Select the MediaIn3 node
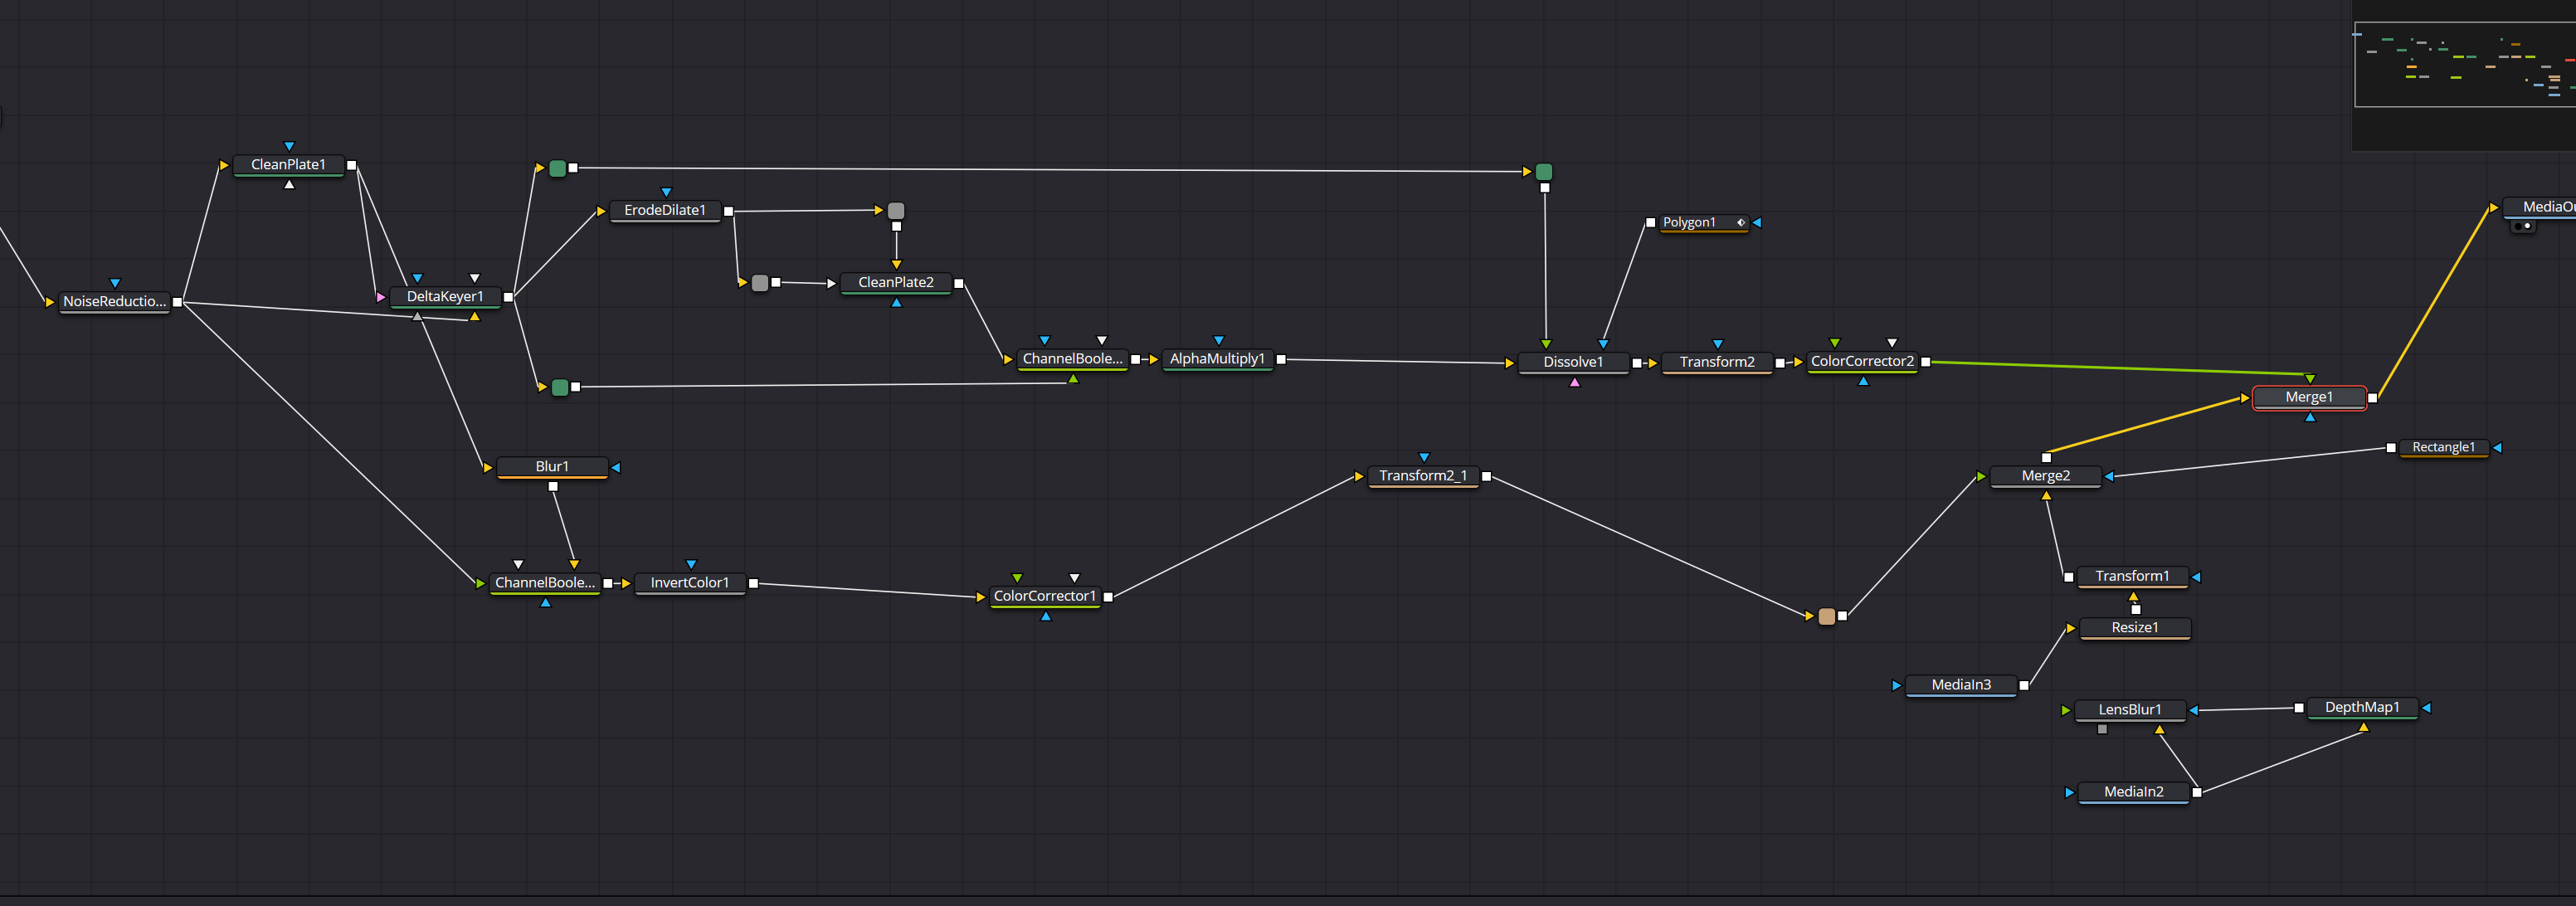Image resolution: width=2576 pixels, height=906 pixels. click(1960, 685)
